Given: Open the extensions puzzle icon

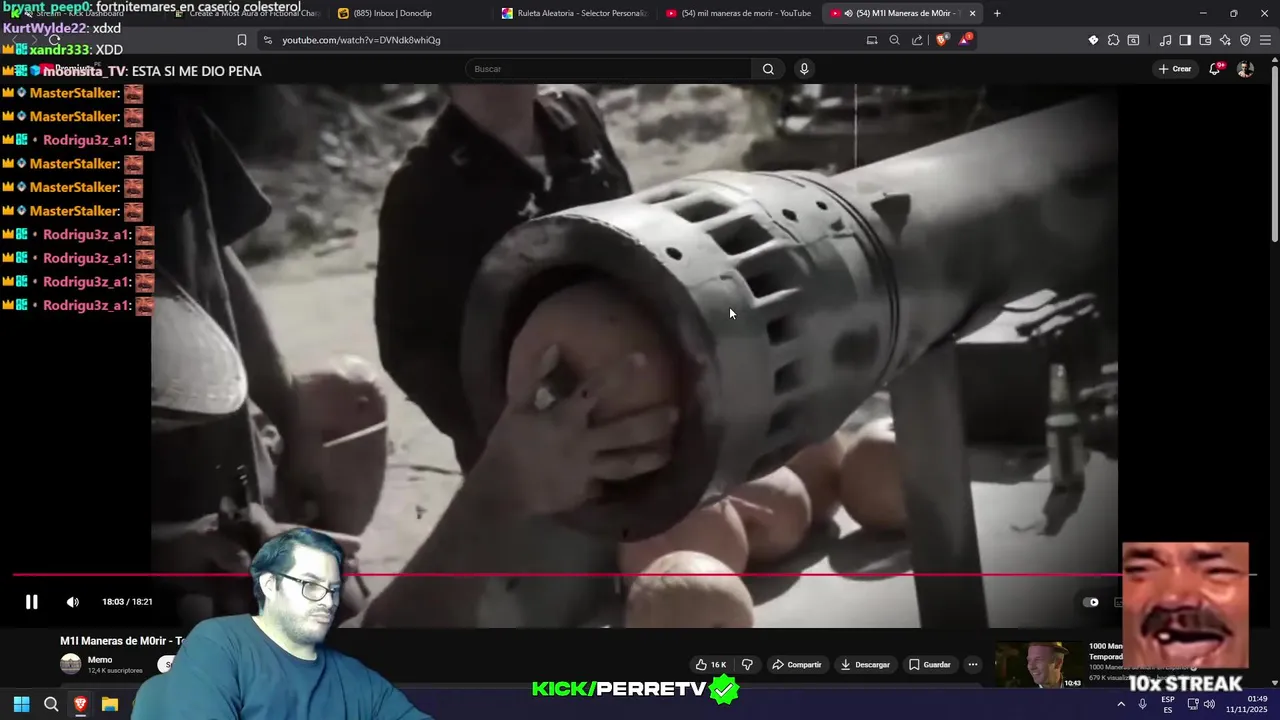Looking at the screenshot, I should point(1113,40).
